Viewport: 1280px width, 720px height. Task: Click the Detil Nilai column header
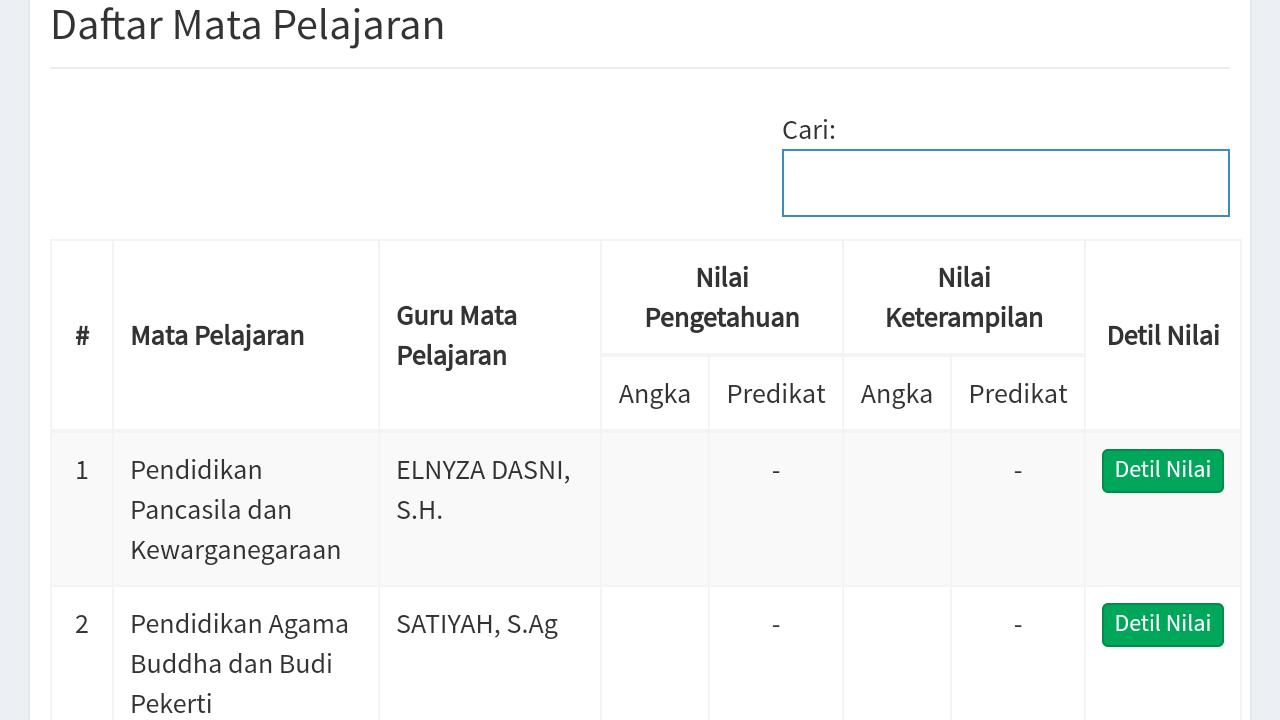1162,336
